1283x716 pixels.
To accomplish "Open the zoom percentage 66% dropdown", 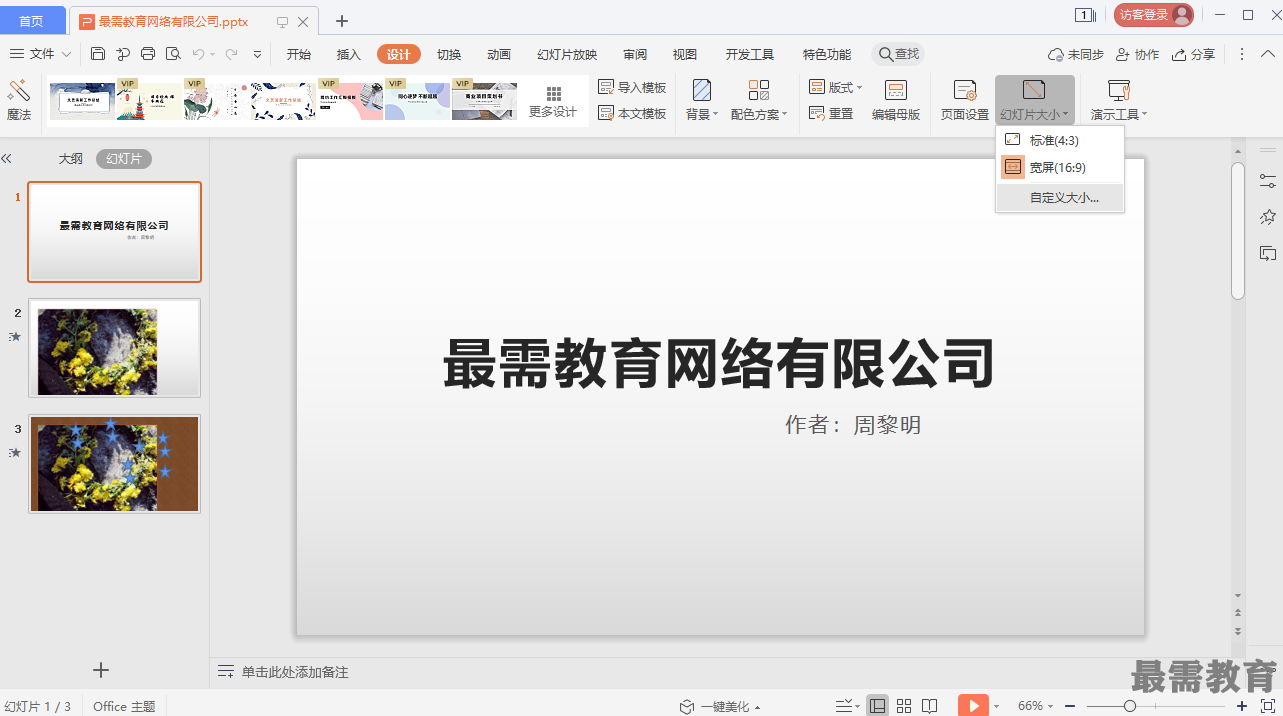I will [1035, 706].
